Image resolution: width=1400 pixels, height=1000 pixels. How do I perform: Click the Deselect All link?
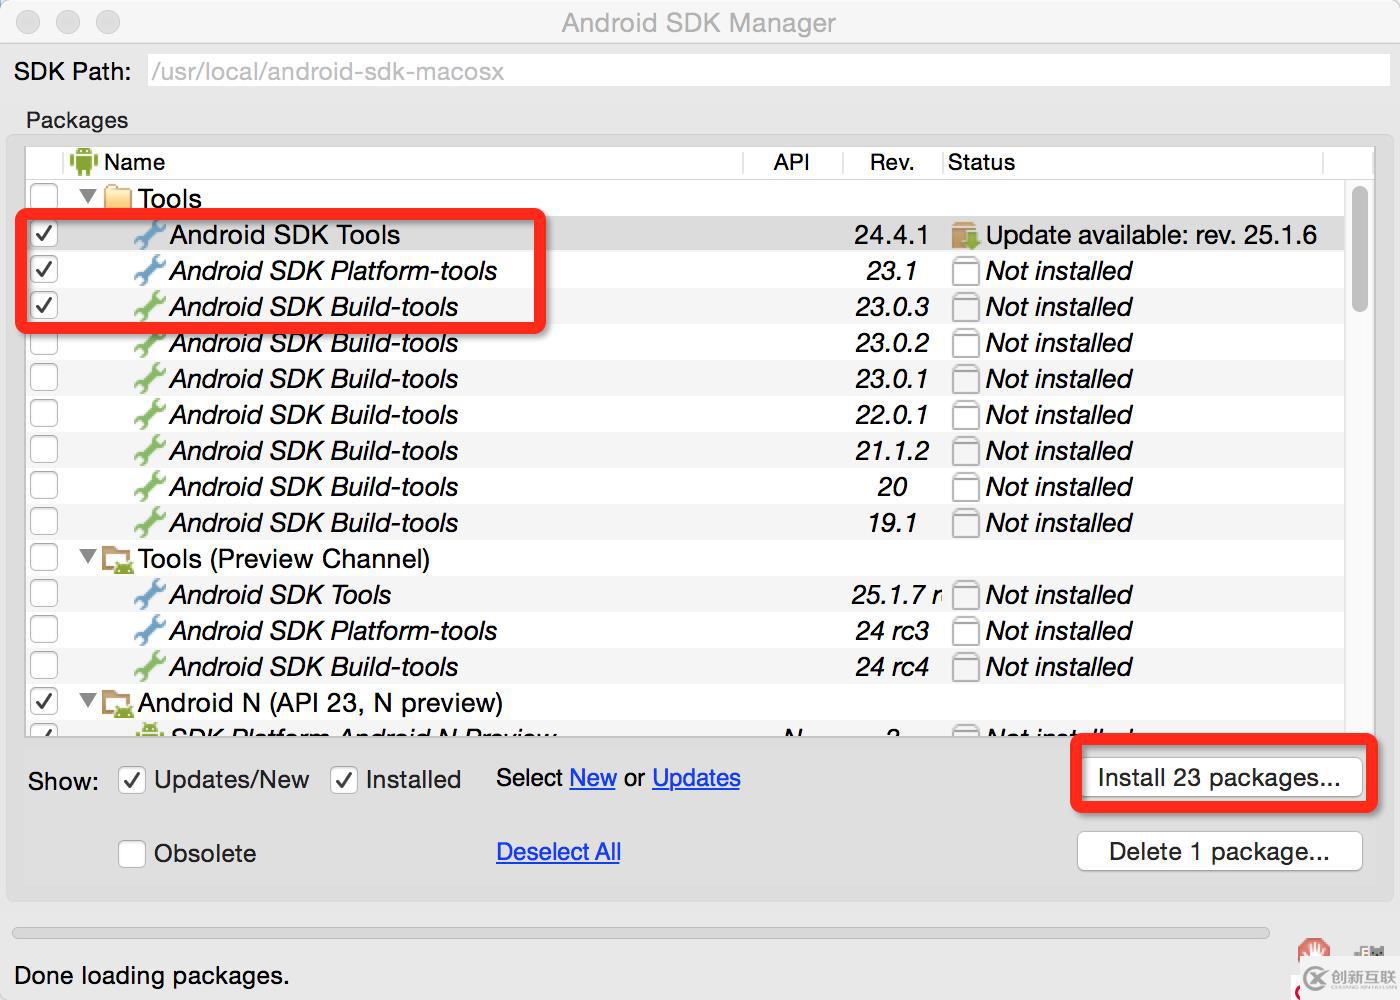tap(558, 852)
